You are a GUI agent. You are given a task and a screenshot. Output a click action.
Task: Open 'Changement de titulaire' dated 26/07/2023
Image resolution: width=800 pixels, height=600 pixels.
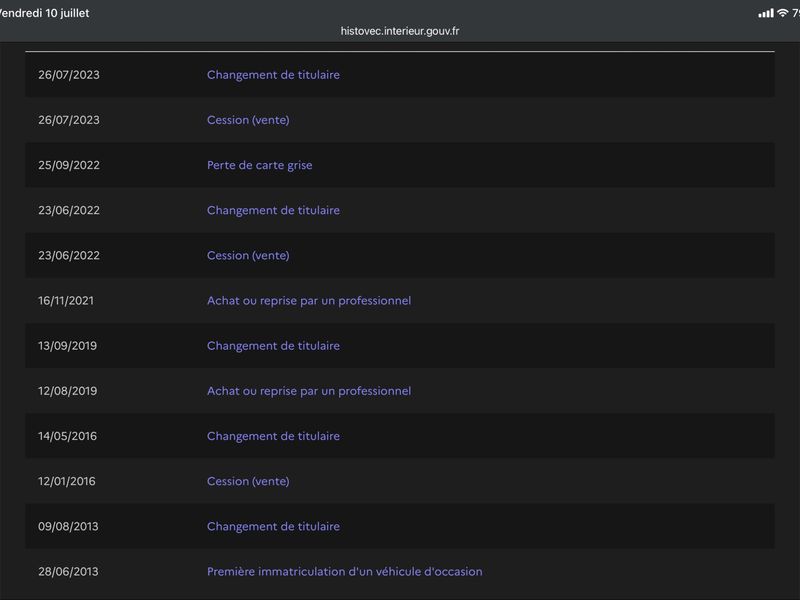coord(273,75)
